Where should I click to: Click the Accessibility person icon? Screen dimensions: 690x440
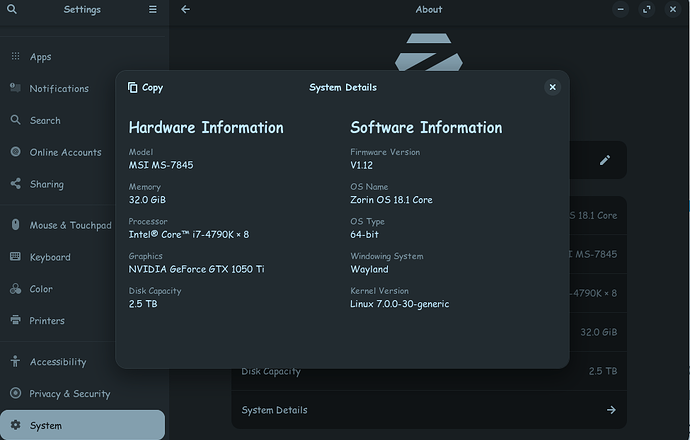pyautogui.click(x=15, y=361)
